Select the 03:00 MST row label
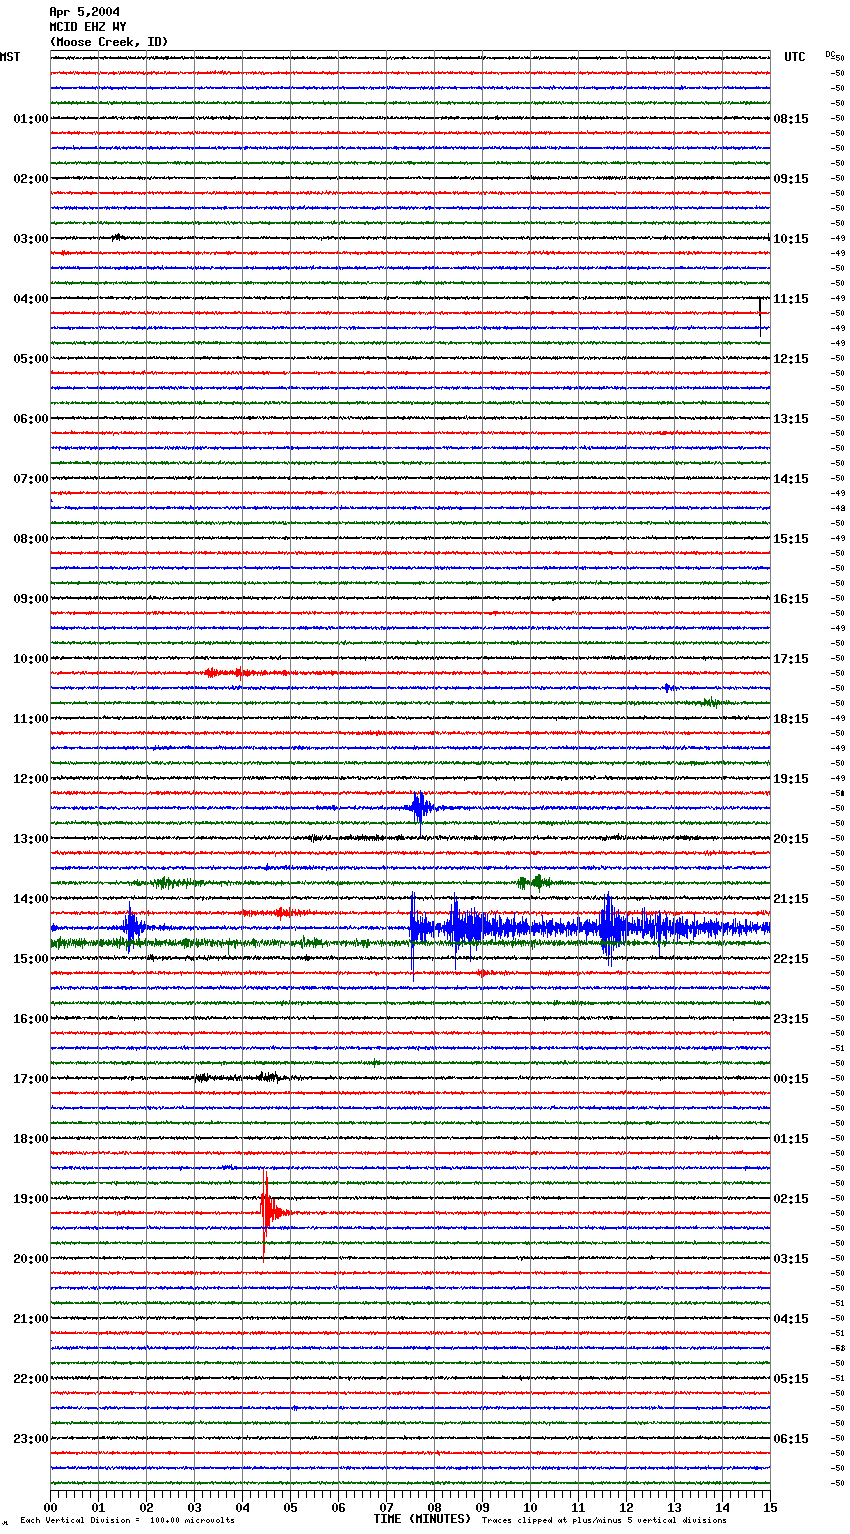 pos(30,239)
